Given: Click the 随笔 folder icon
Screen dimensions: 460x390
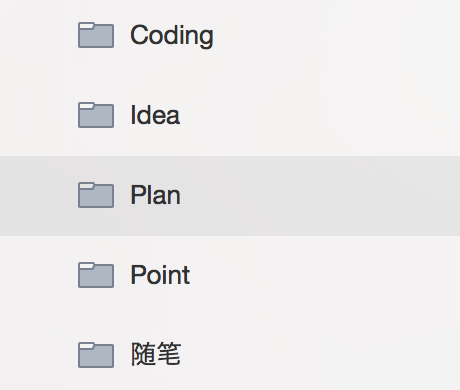Looking at the screenshot, I should tap(96, 355).
